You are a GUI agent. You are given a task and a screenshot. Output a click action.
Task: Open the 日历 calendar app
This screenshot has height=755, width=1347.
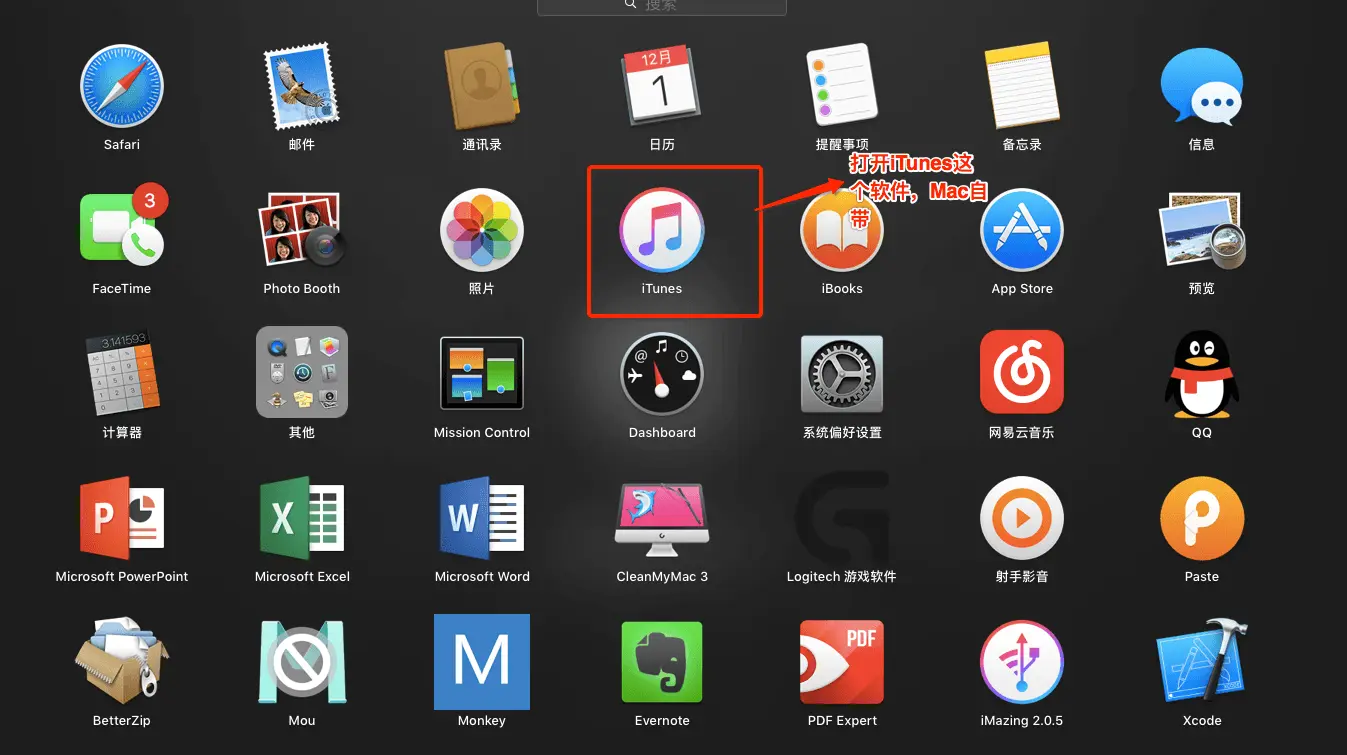click(662, 86)
